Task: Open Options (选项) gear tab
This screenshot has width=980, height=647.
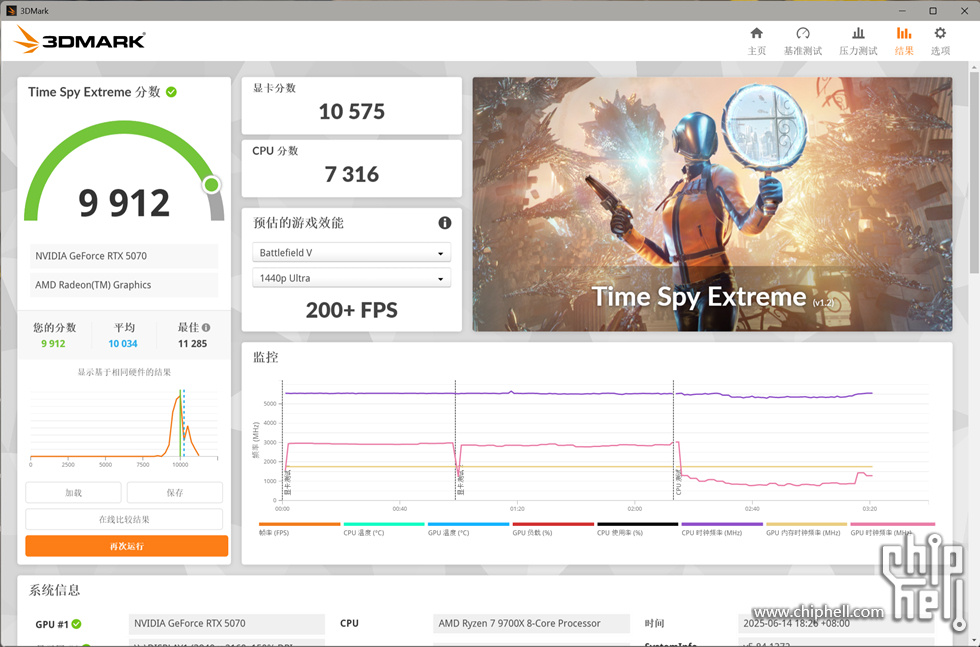Action: point(940,41)
